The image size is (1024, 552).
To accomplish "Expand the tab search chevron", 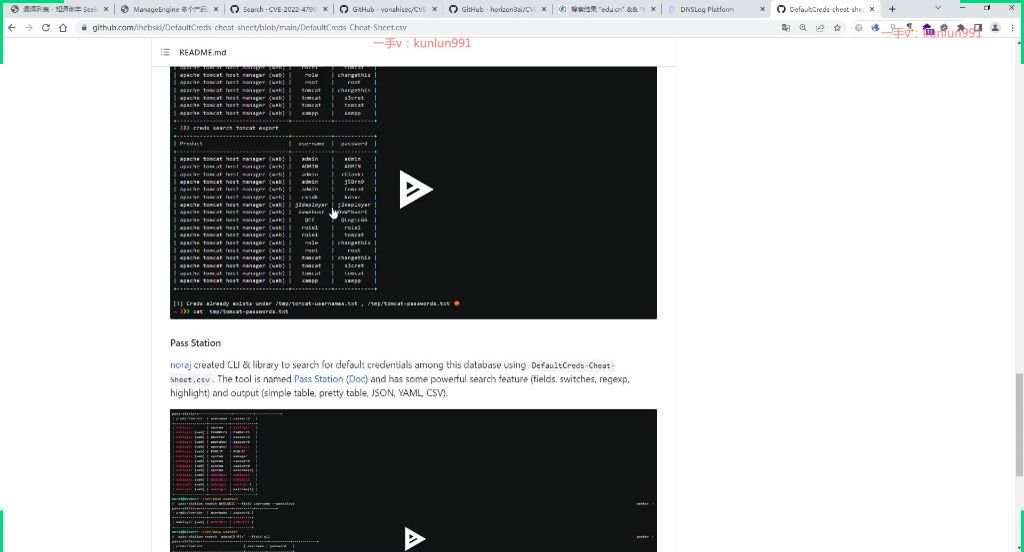I will (938, 8).
